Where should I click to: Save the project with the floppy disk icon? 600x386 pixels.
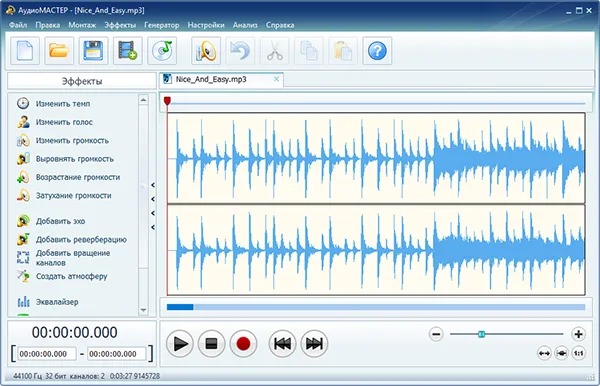[93, 50]
